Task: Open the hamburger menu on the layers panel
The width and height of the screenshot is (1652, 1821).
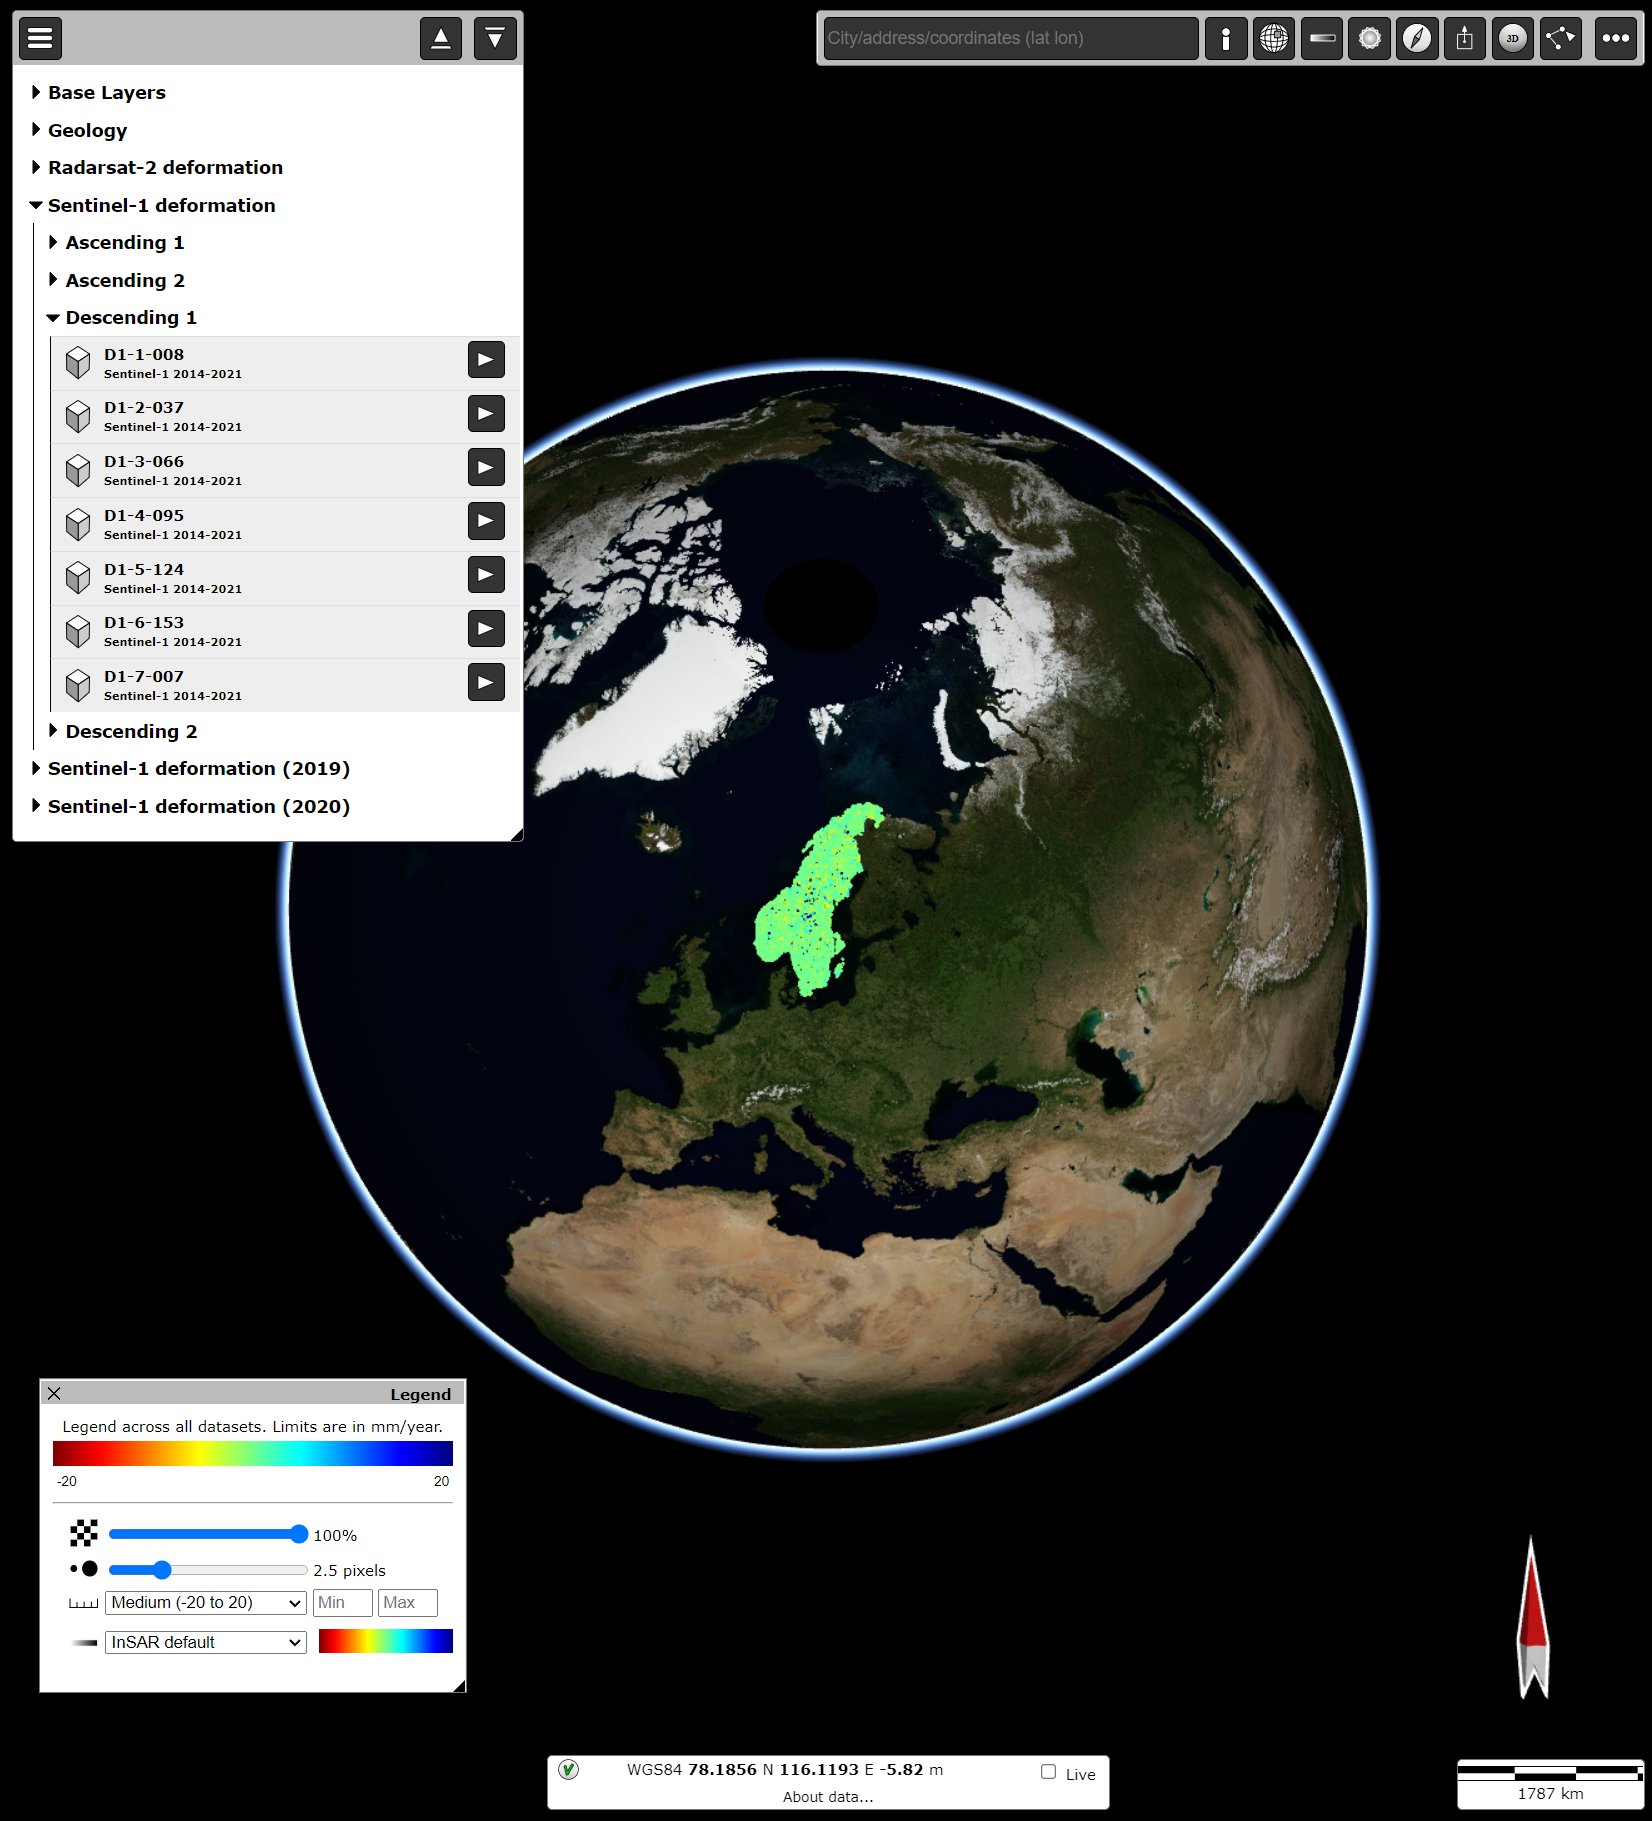Action: coord(39,39)
